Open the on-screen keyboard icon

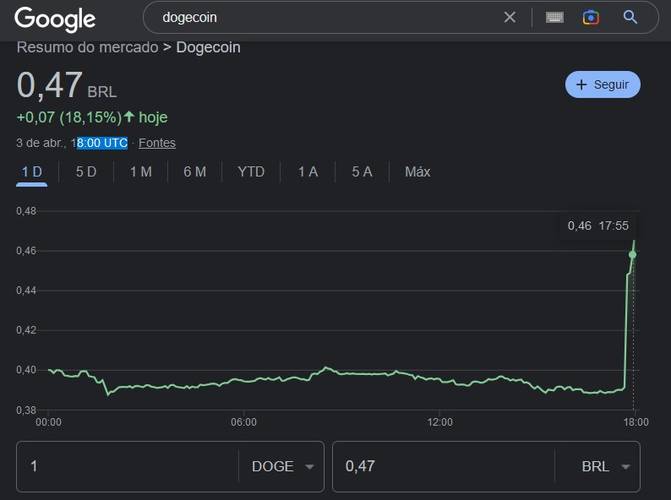[x=555, y=18]
